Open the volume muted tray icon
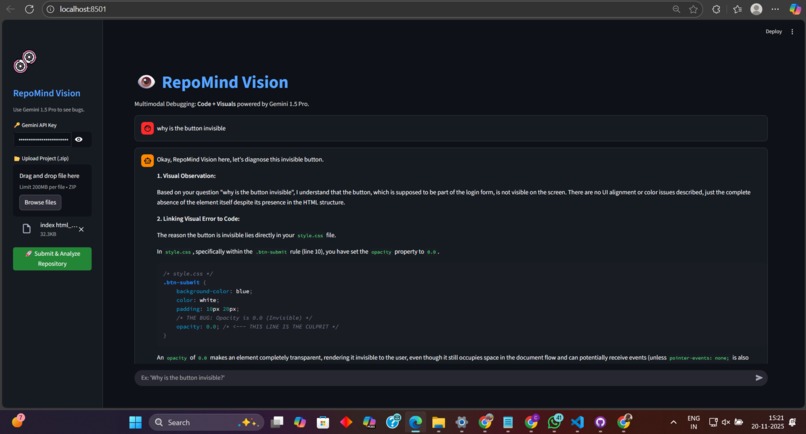The height and width of the screenshot is (434, 806). click(726, 423)
